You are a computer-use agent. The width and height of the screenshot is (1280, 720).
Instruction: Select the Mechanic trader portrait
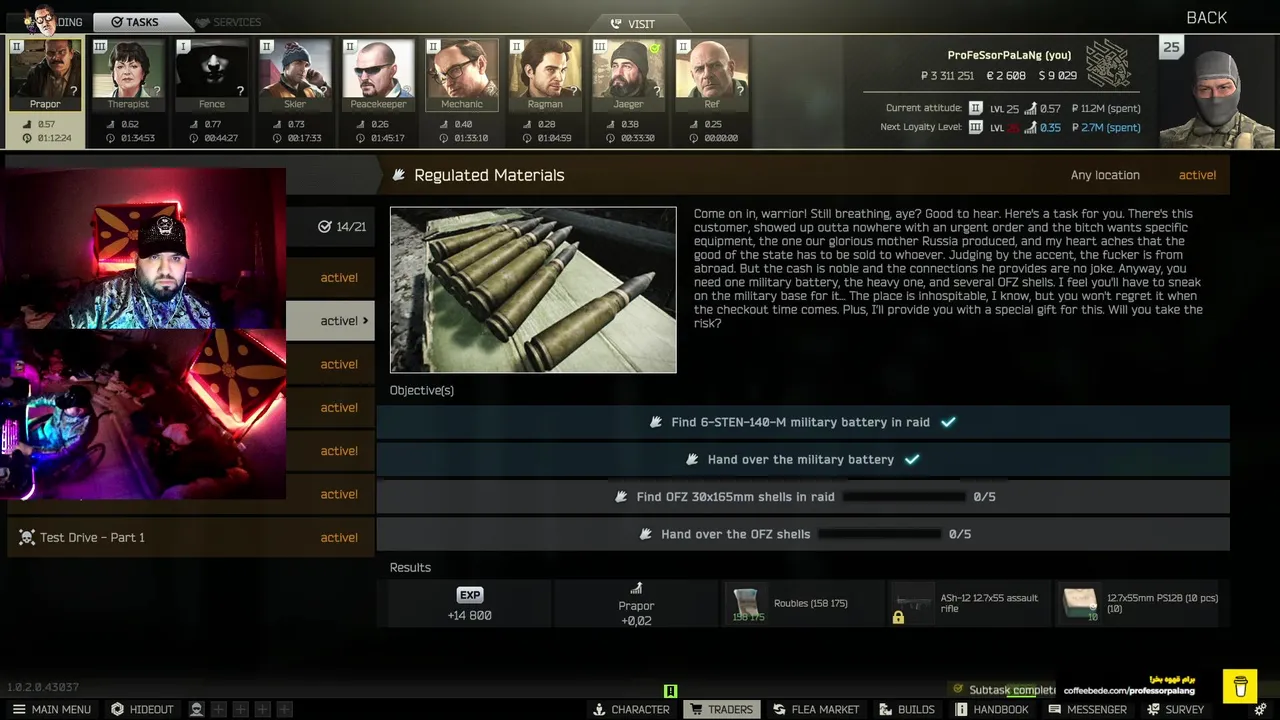[462, 75]
